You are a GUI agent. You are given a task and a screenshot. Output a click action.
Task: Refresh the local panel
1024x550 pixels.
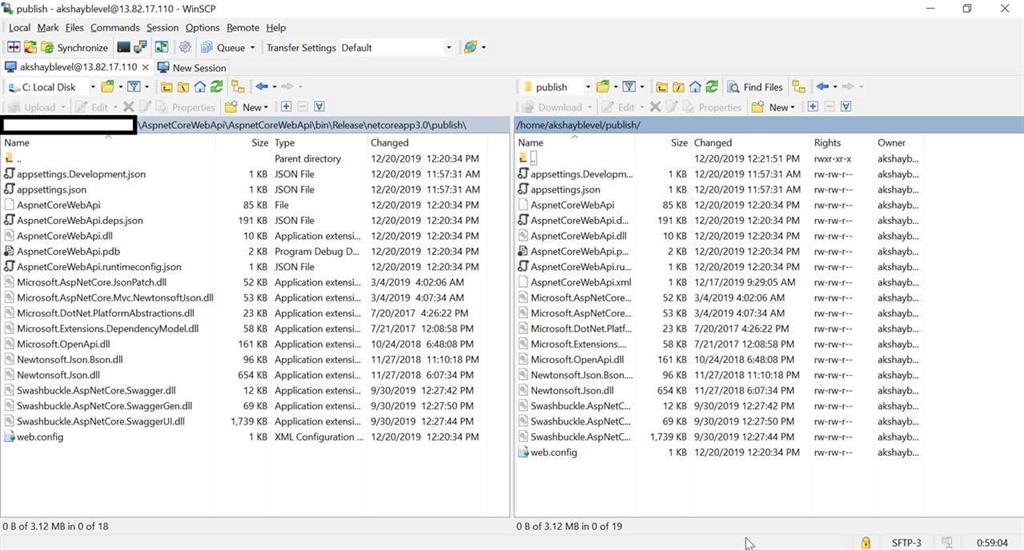217,87
